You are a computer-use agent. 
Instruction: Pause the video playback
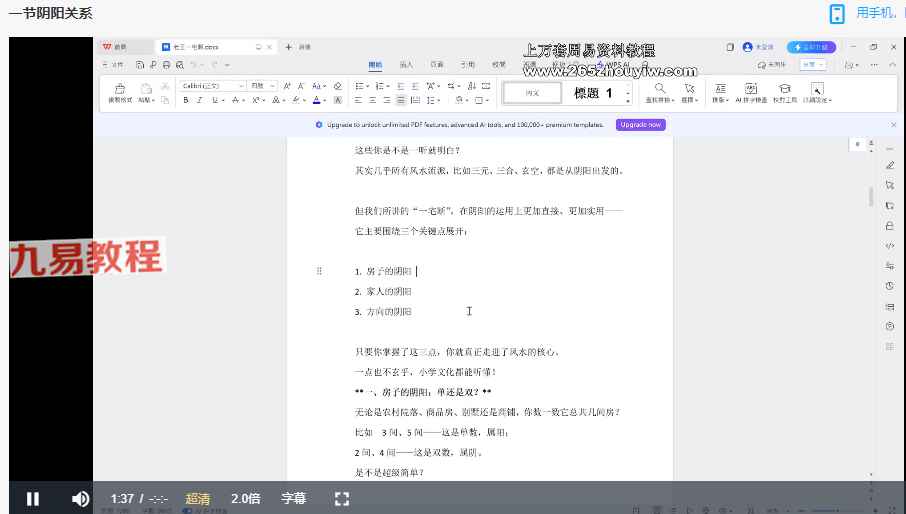[33, 498]
